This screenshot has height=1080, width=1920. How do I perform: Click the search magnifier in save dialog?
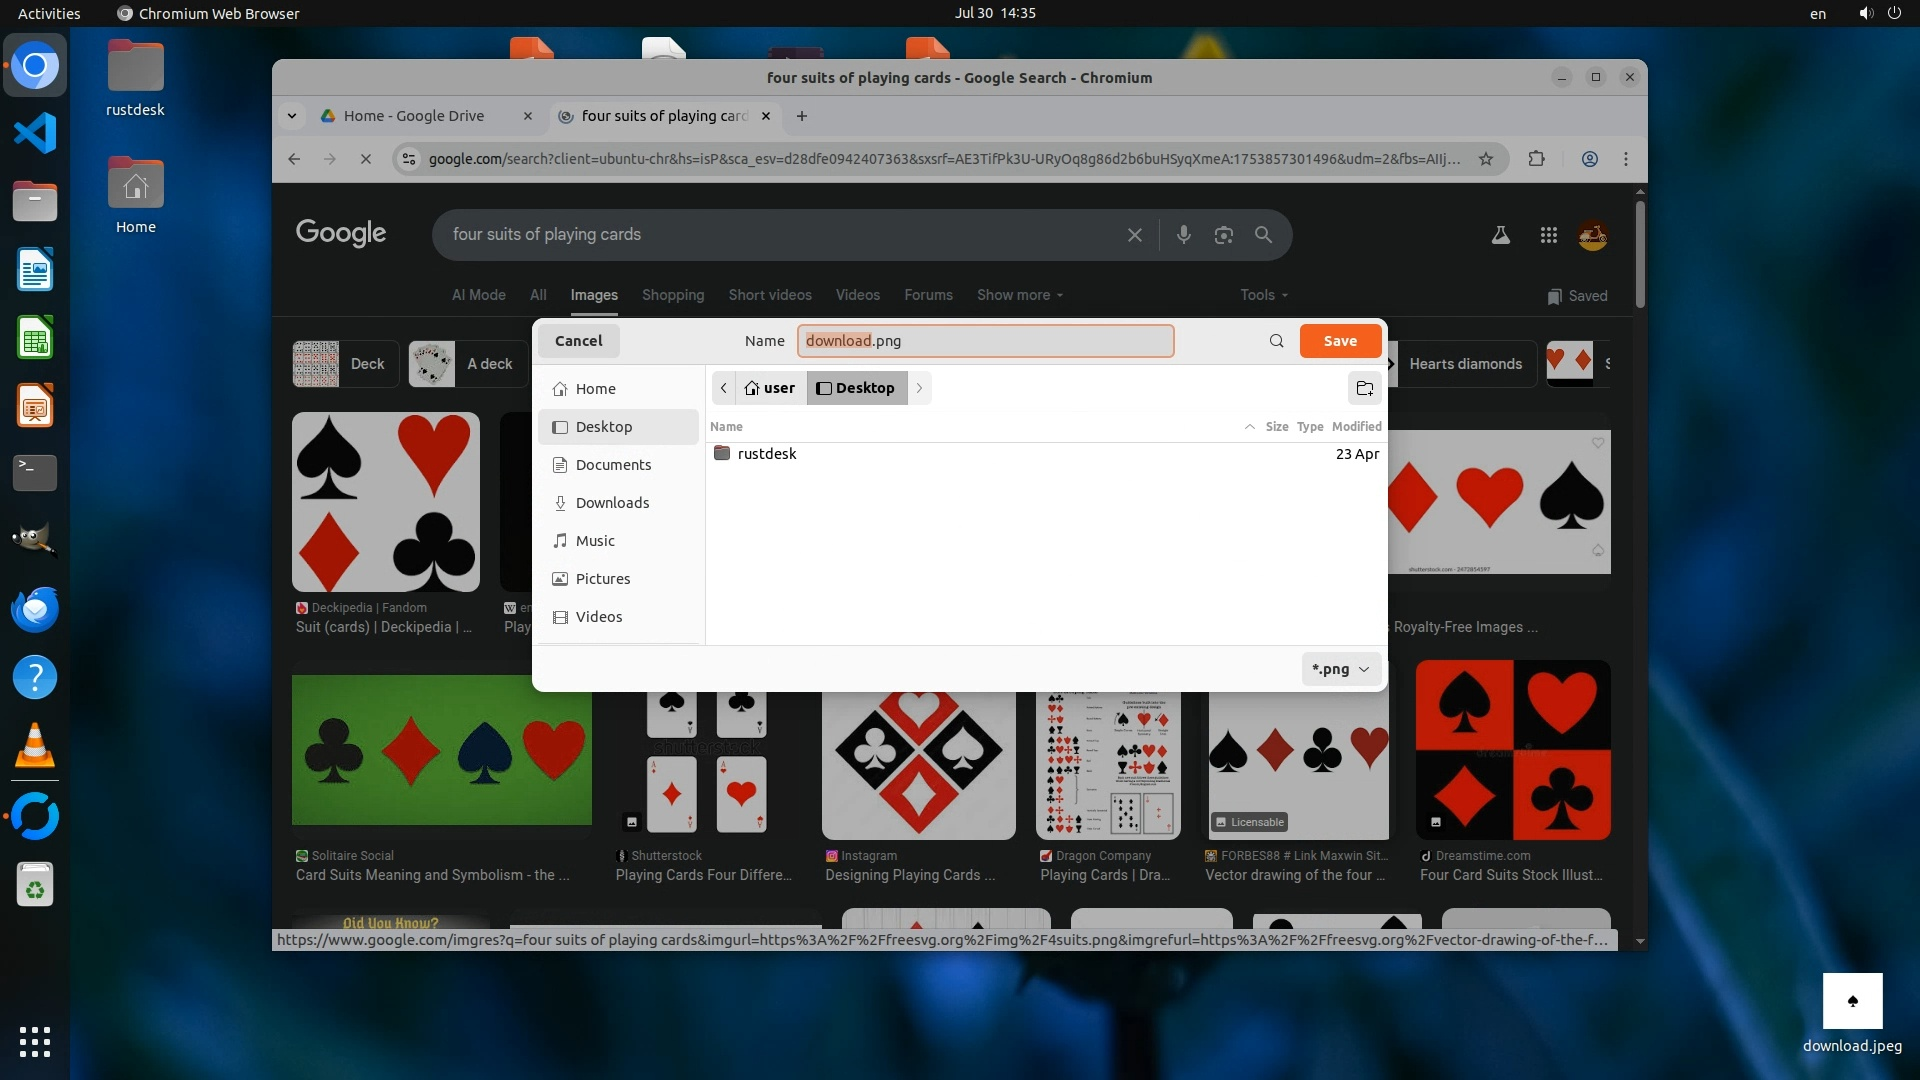1276,341
